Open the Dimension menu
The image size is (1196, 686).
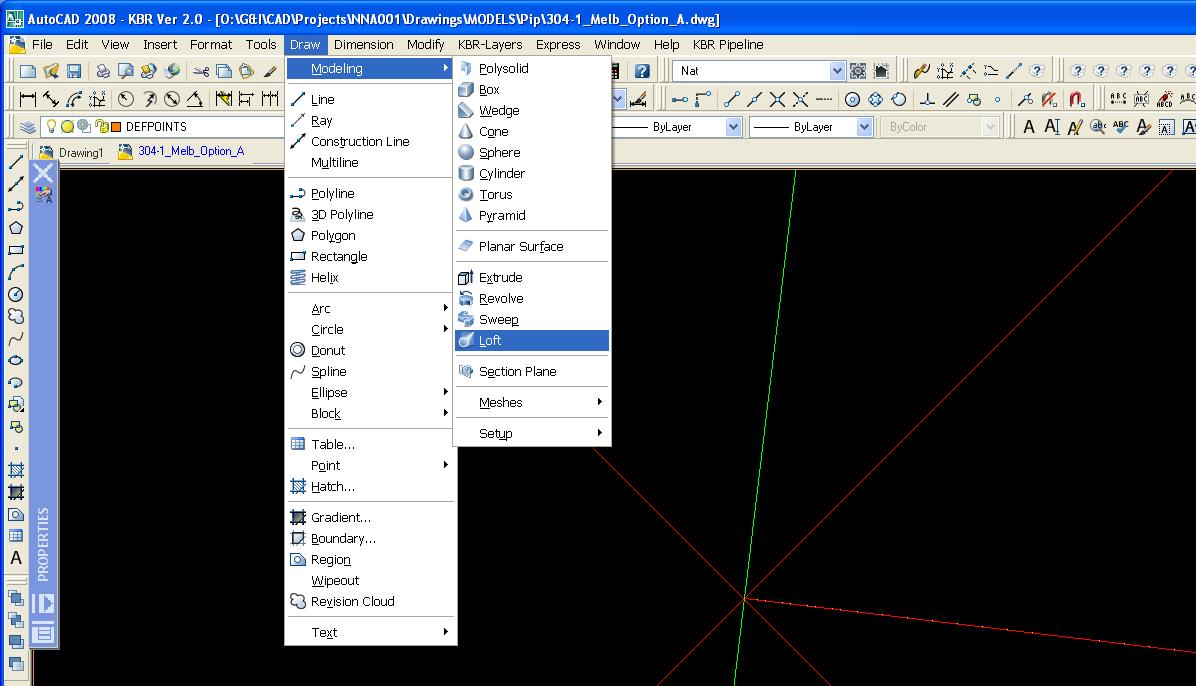(364, 44)
